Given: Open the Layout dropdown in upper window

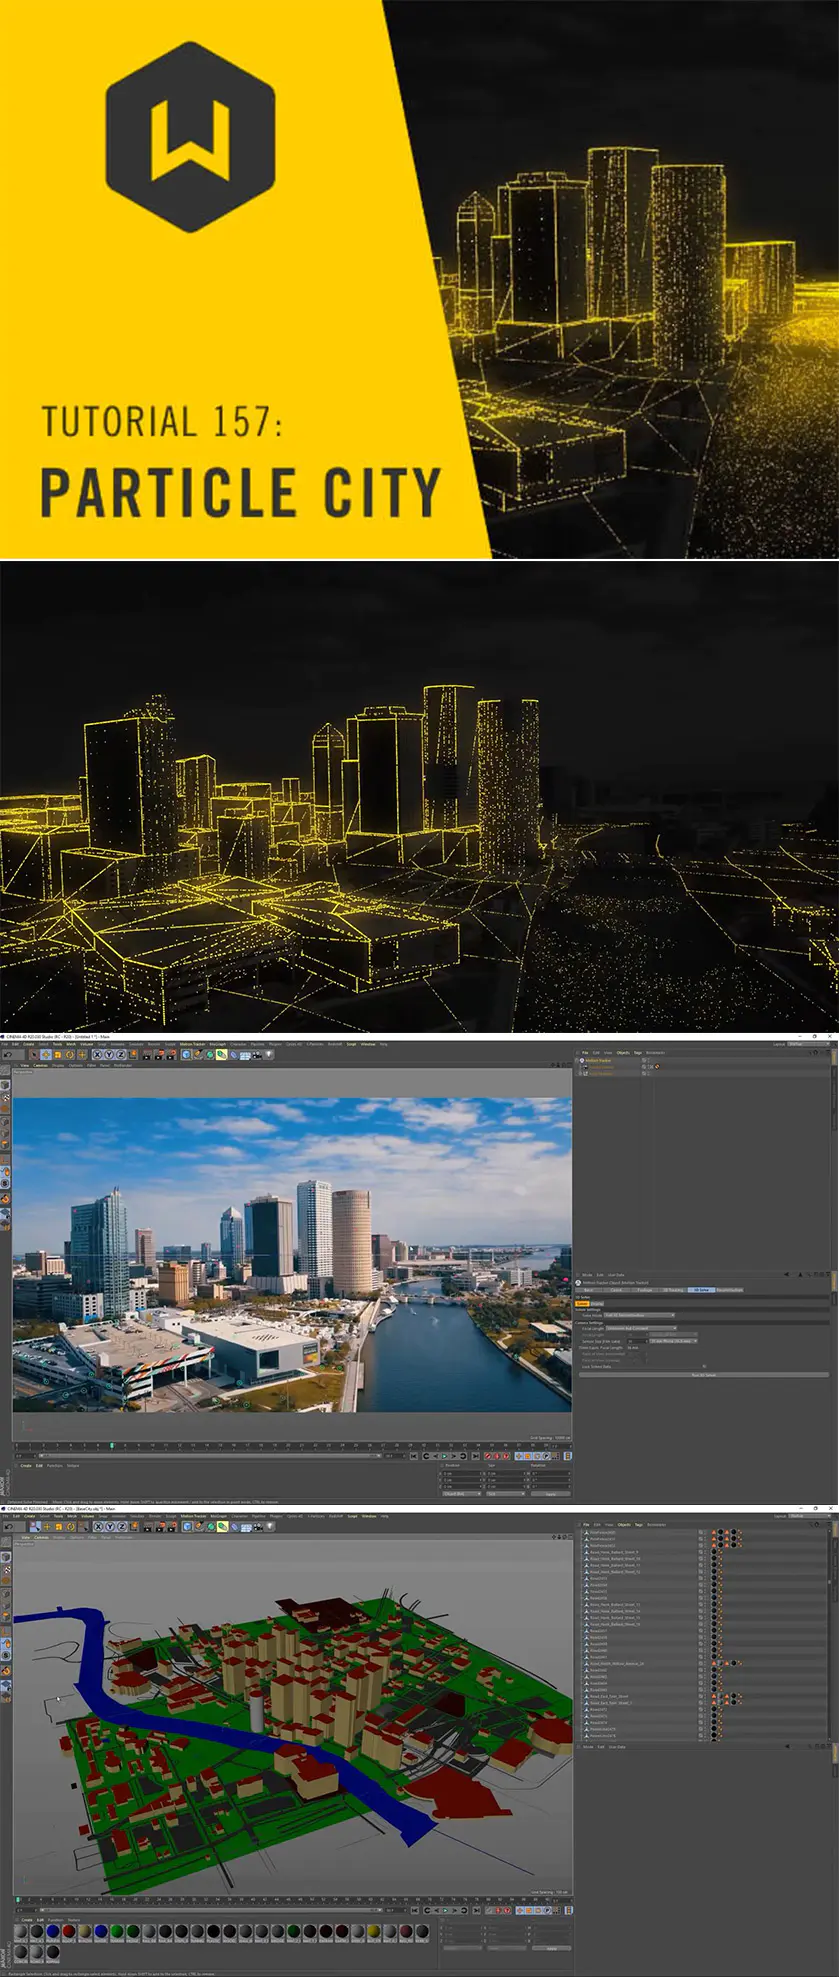Looking at the screenshot, I should (x=807, y=1044).
